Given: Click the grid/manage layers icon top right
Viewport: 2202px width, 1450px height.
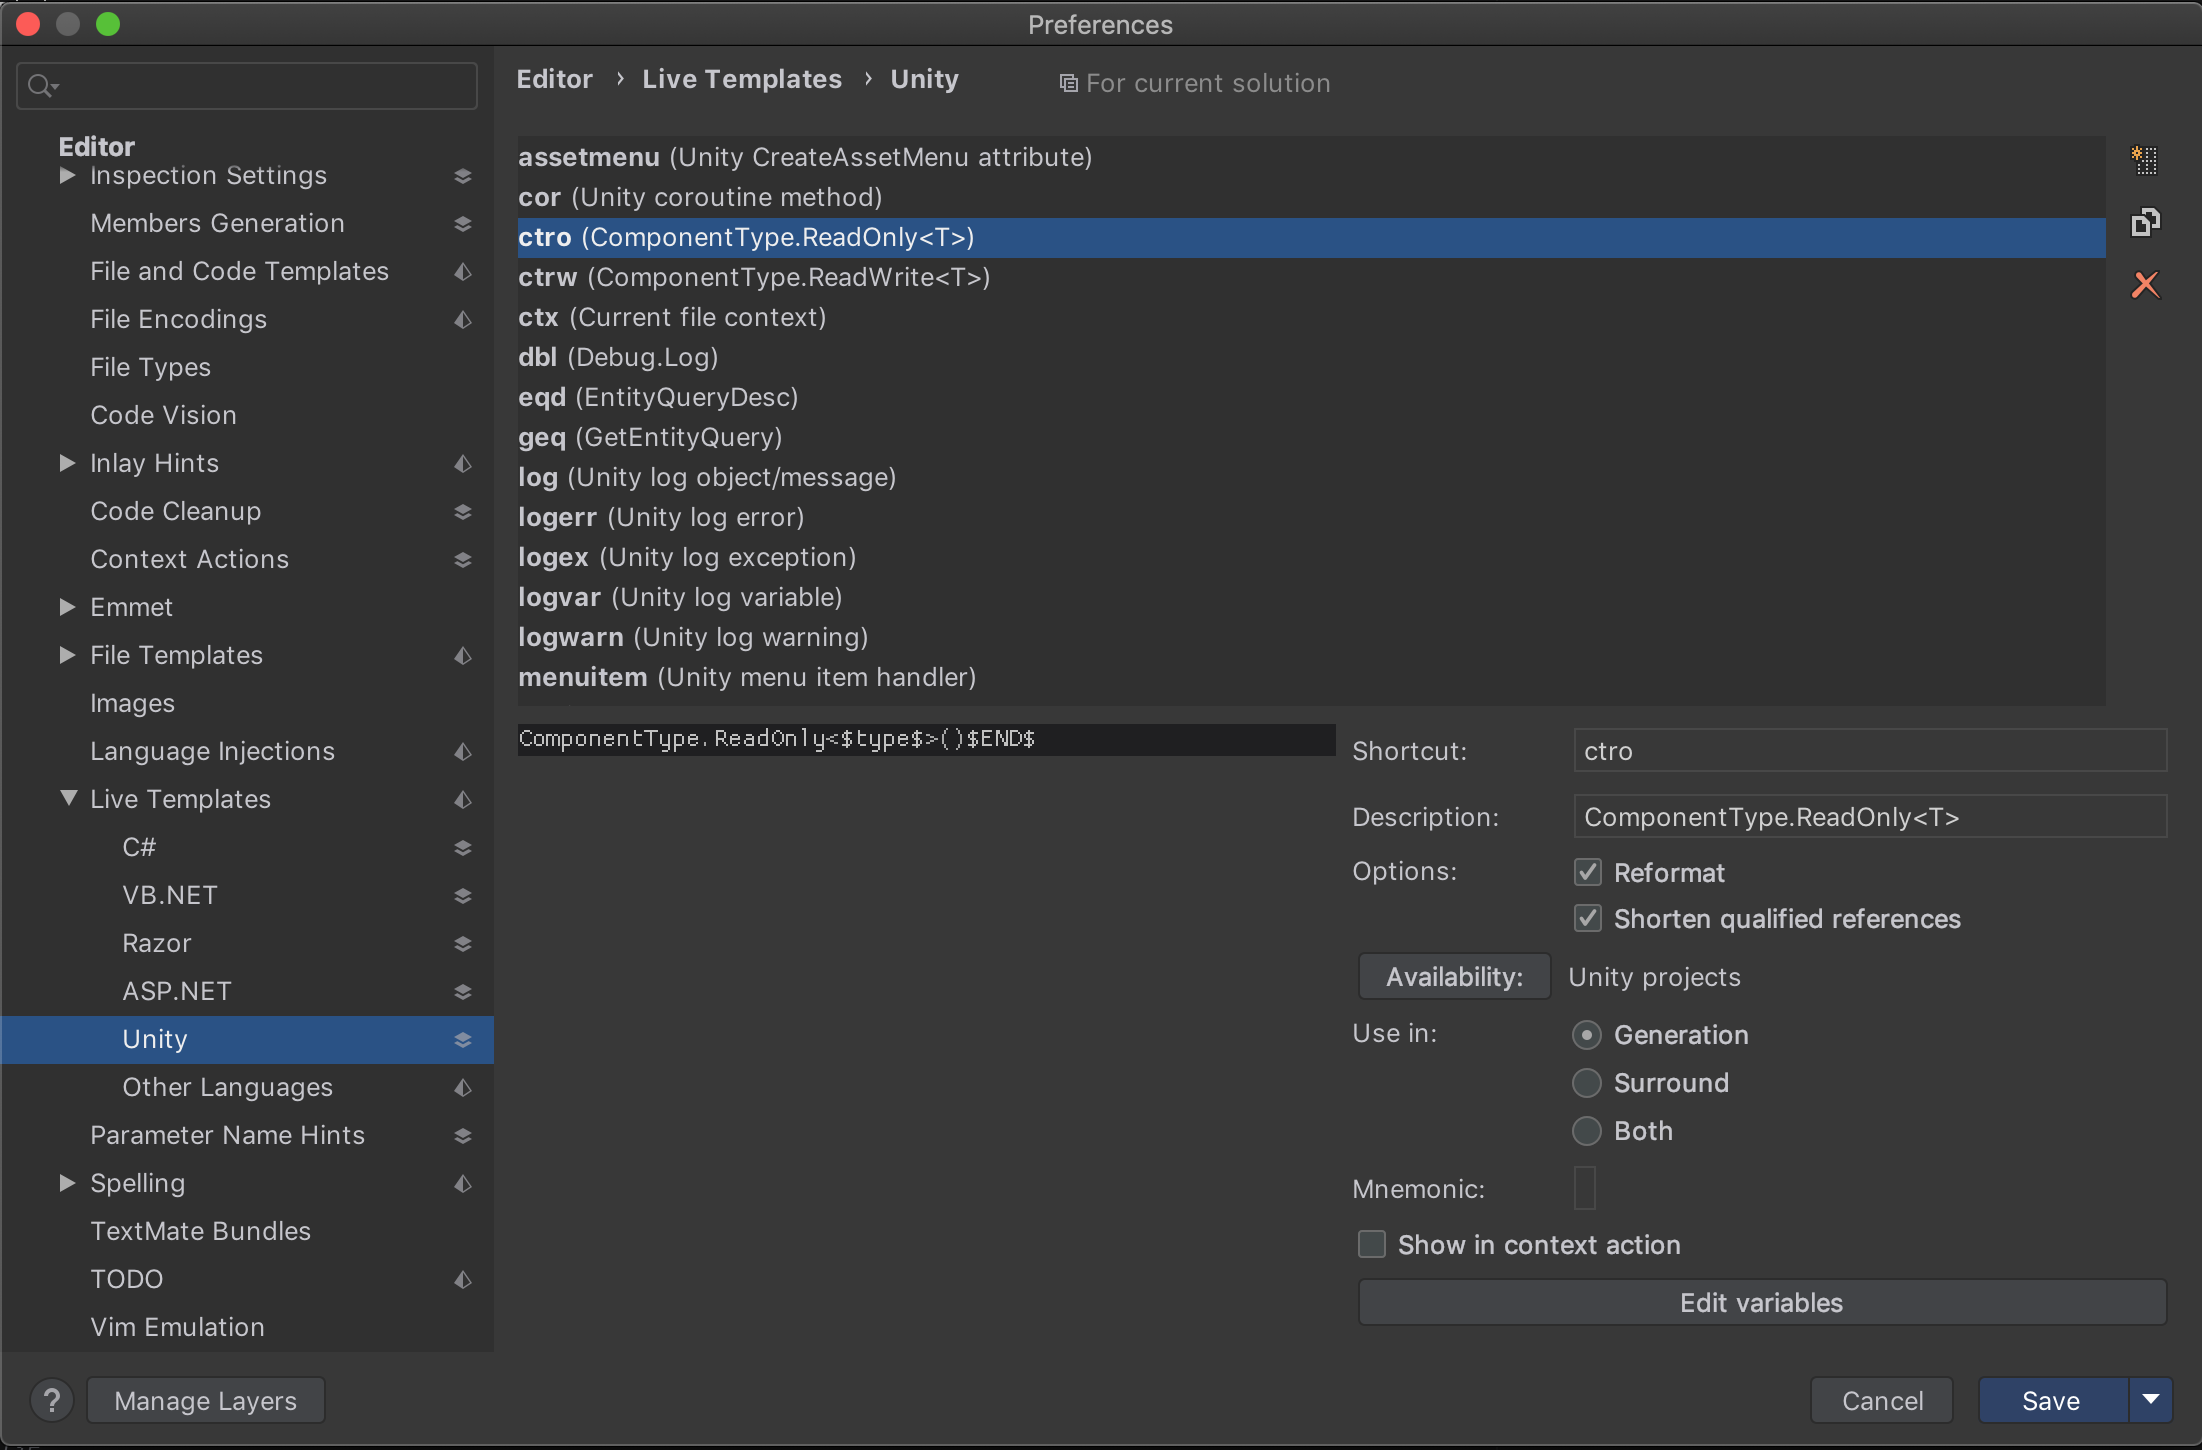Looking at the screenshot, I should 2145,159.
